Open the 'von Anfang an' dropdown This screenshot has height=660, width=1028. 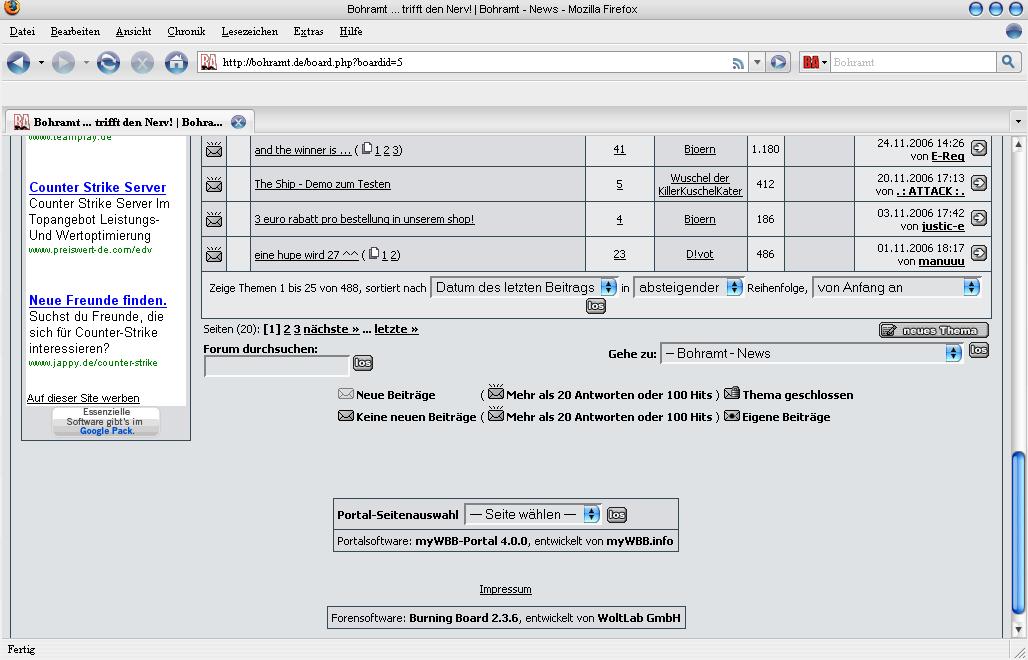click(896, 288)
